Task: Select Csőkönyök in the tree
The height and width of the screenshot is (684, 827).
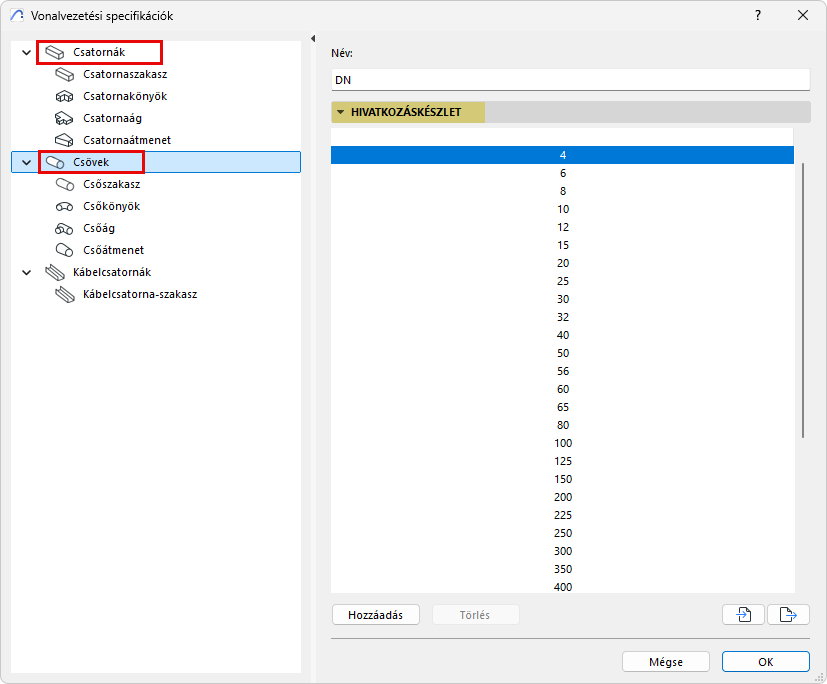Action: coord(111,206)
